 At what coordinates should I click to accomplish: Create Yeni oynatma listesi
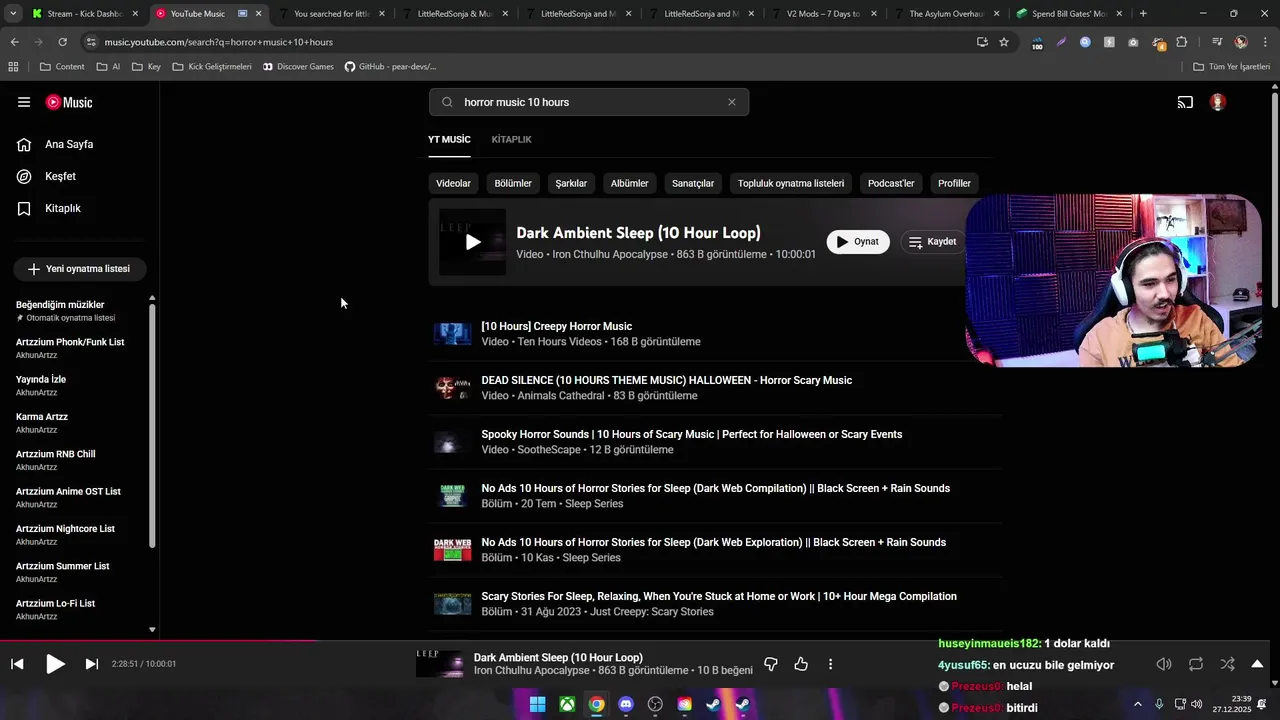pos(79,269)
